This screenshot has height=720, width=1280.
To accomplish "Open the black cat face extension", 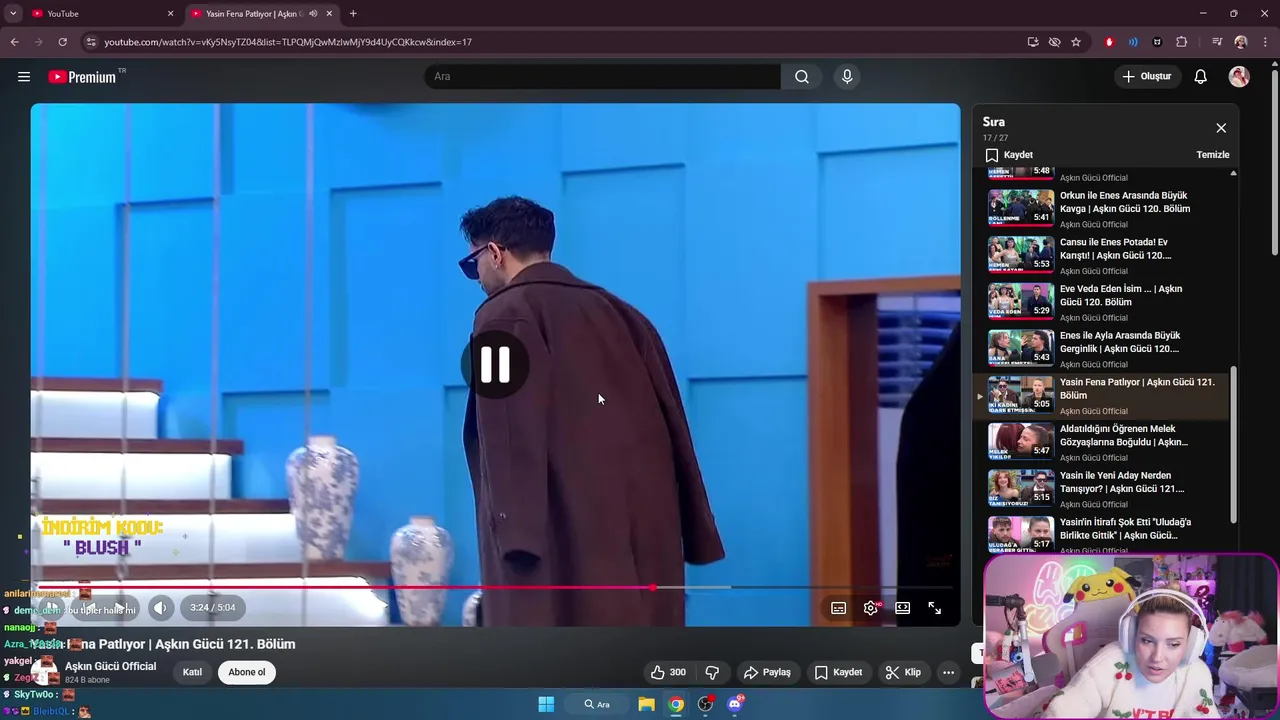I will (x=1157, y=42).
